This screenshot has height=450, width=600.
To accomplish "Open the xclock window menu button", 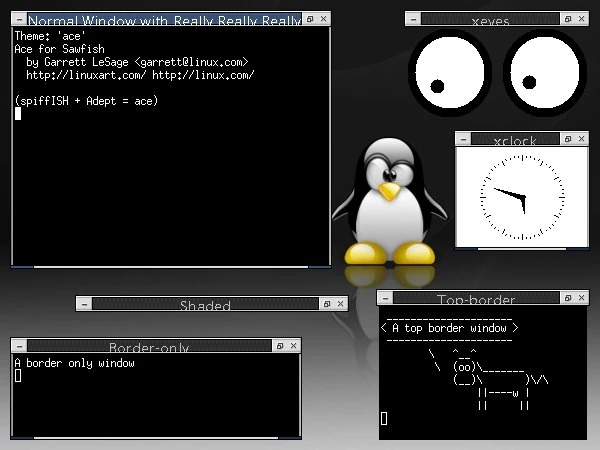I will coord(463,139).
